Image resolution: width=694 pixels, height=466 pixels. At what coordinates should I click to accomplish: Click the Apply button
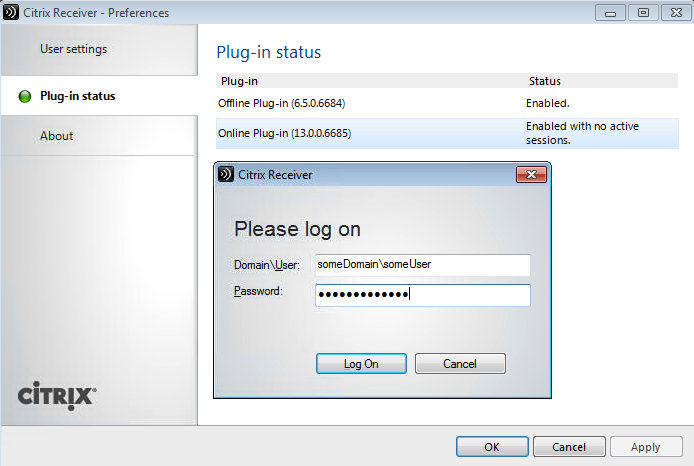[x=646, y=447]
